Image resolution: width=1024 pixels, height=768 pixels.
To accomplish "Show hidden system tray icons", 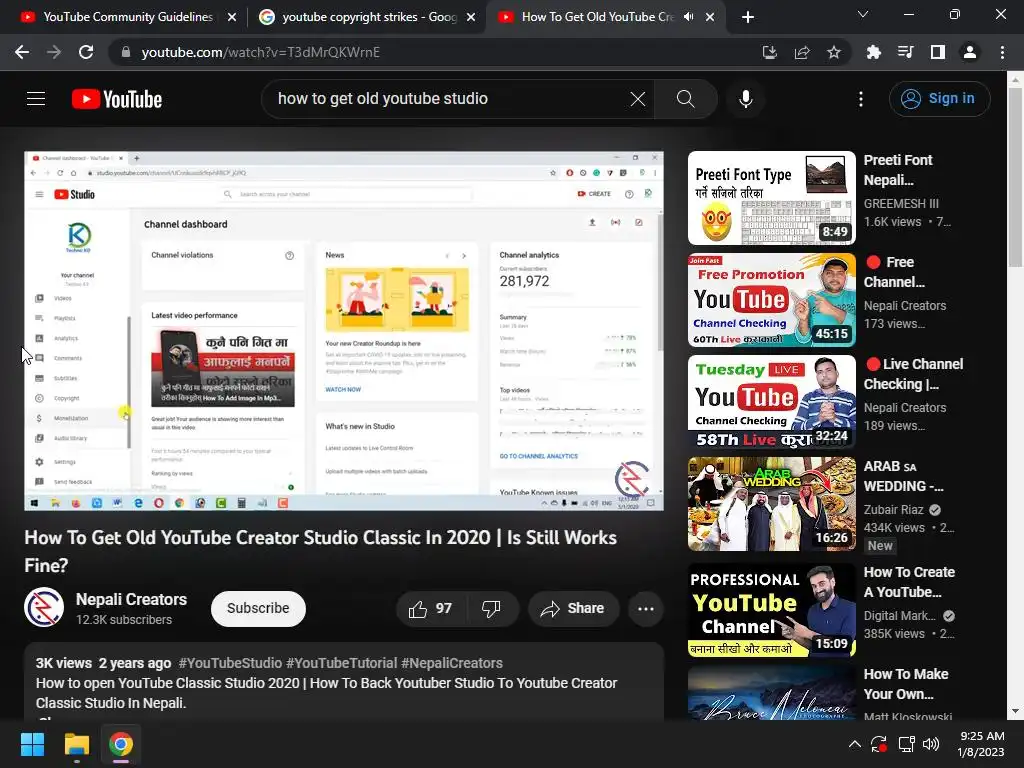I will [854, 744].
